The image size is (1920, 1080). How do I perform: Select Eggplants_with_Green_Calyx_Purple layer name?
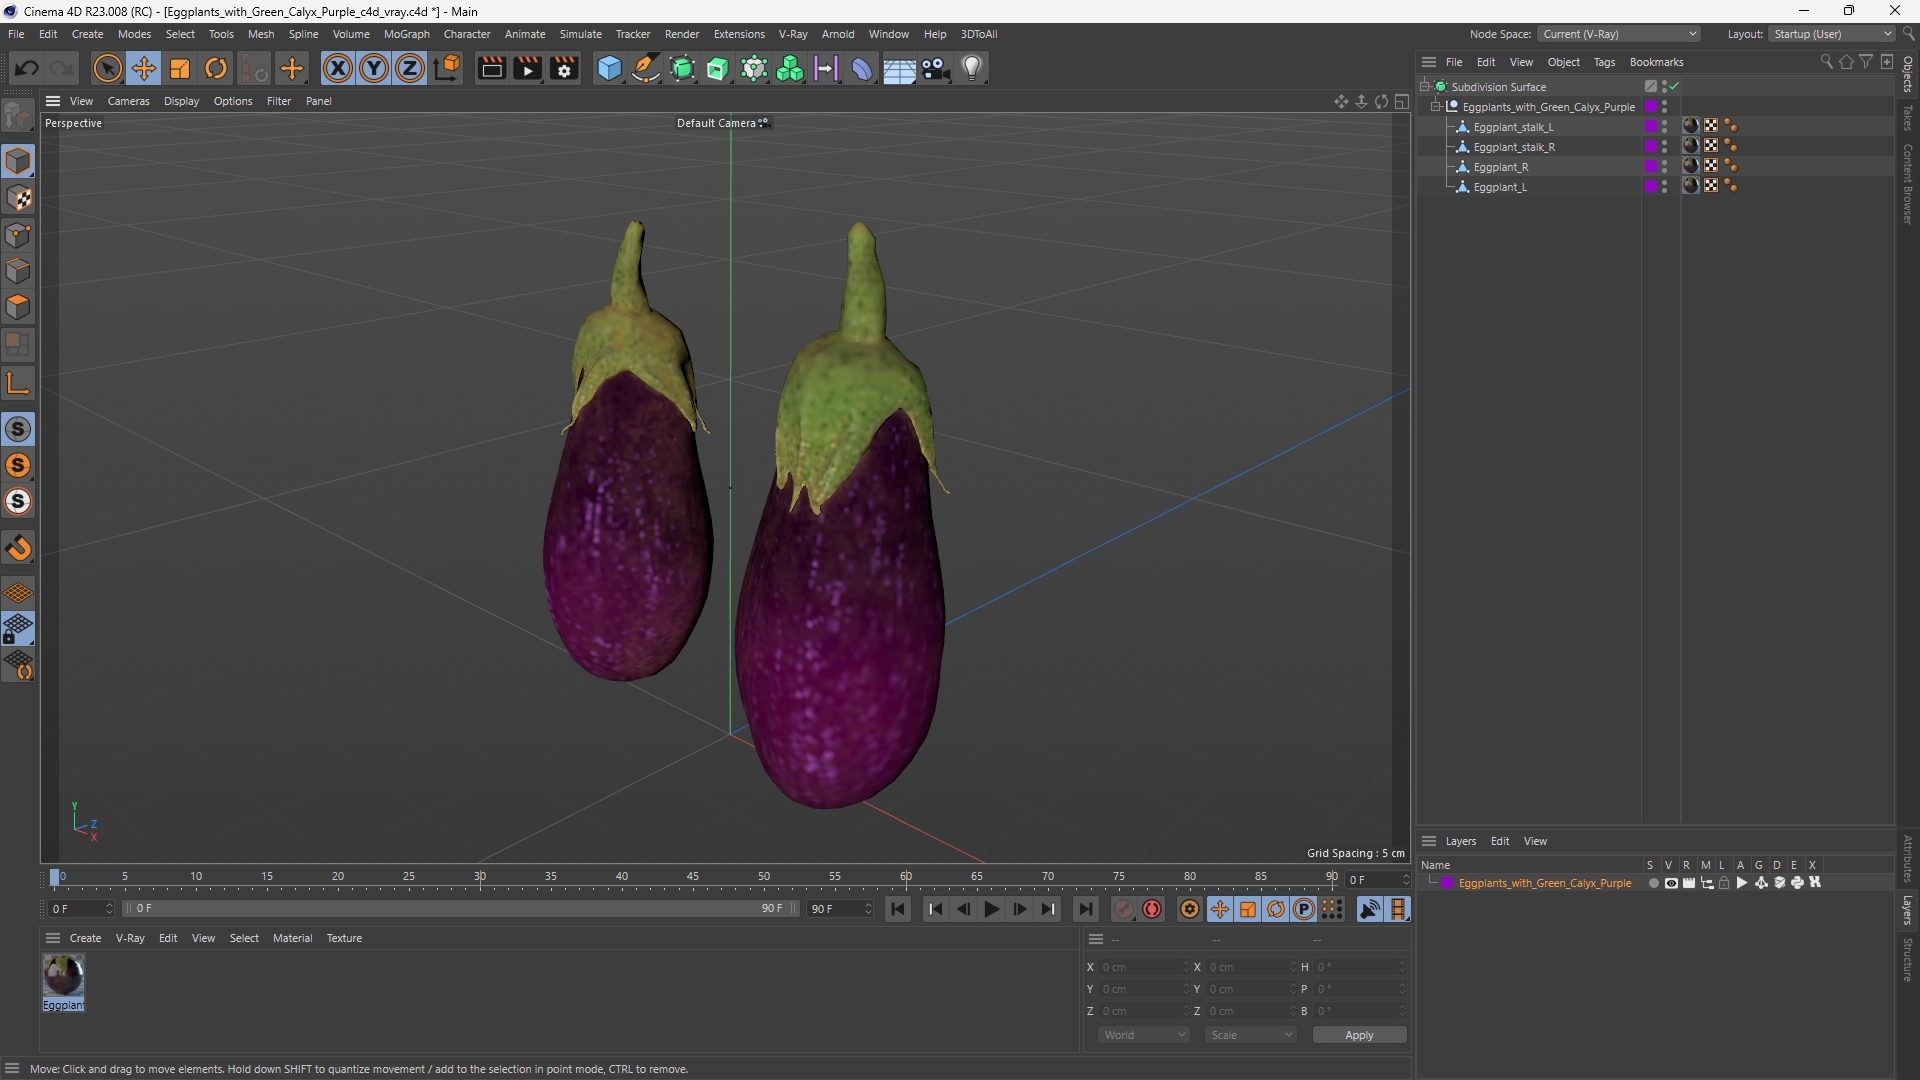1545,883
